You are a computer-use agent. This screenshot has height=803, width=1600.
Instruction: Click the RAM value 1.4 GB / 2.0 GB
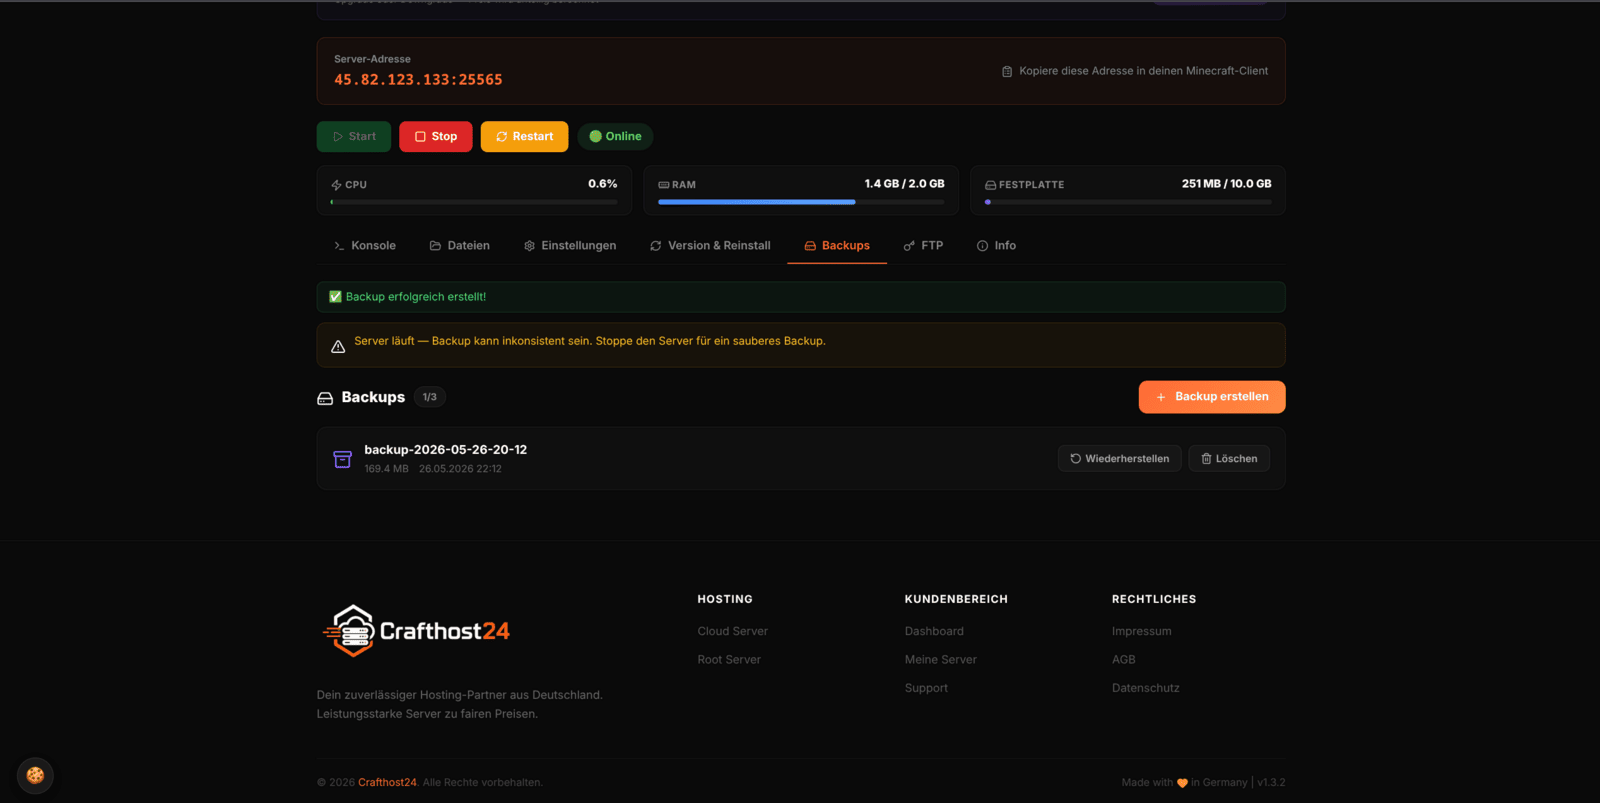point(904,184)
